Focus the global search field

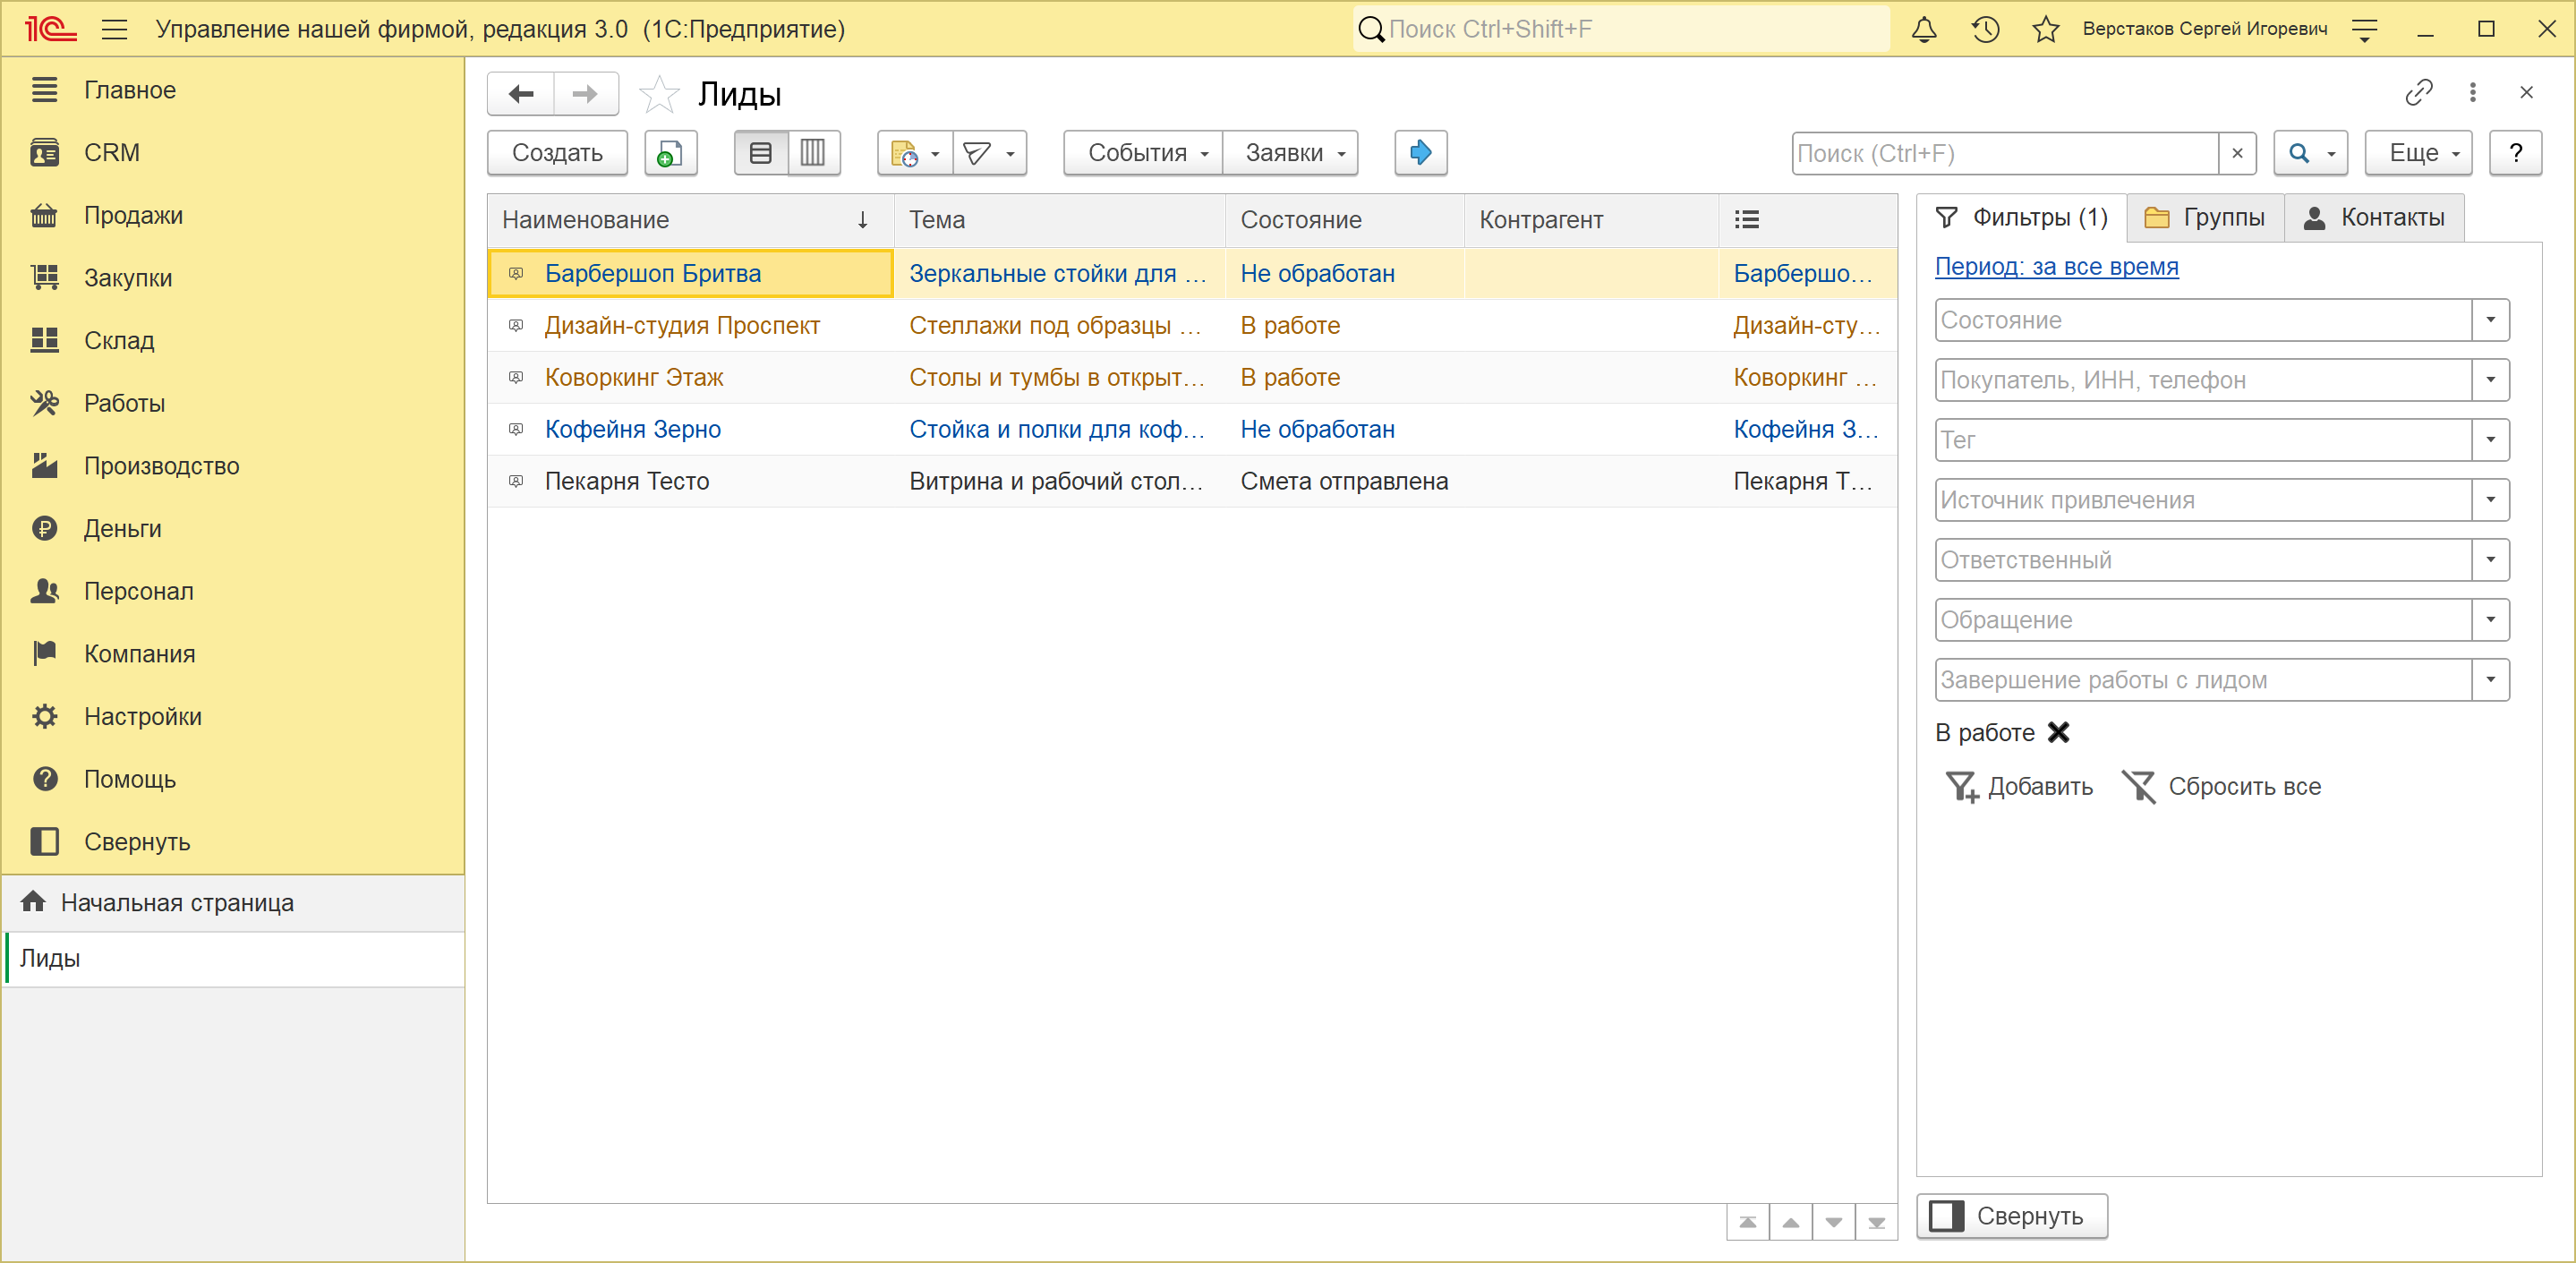click(x=1621, y=29)
